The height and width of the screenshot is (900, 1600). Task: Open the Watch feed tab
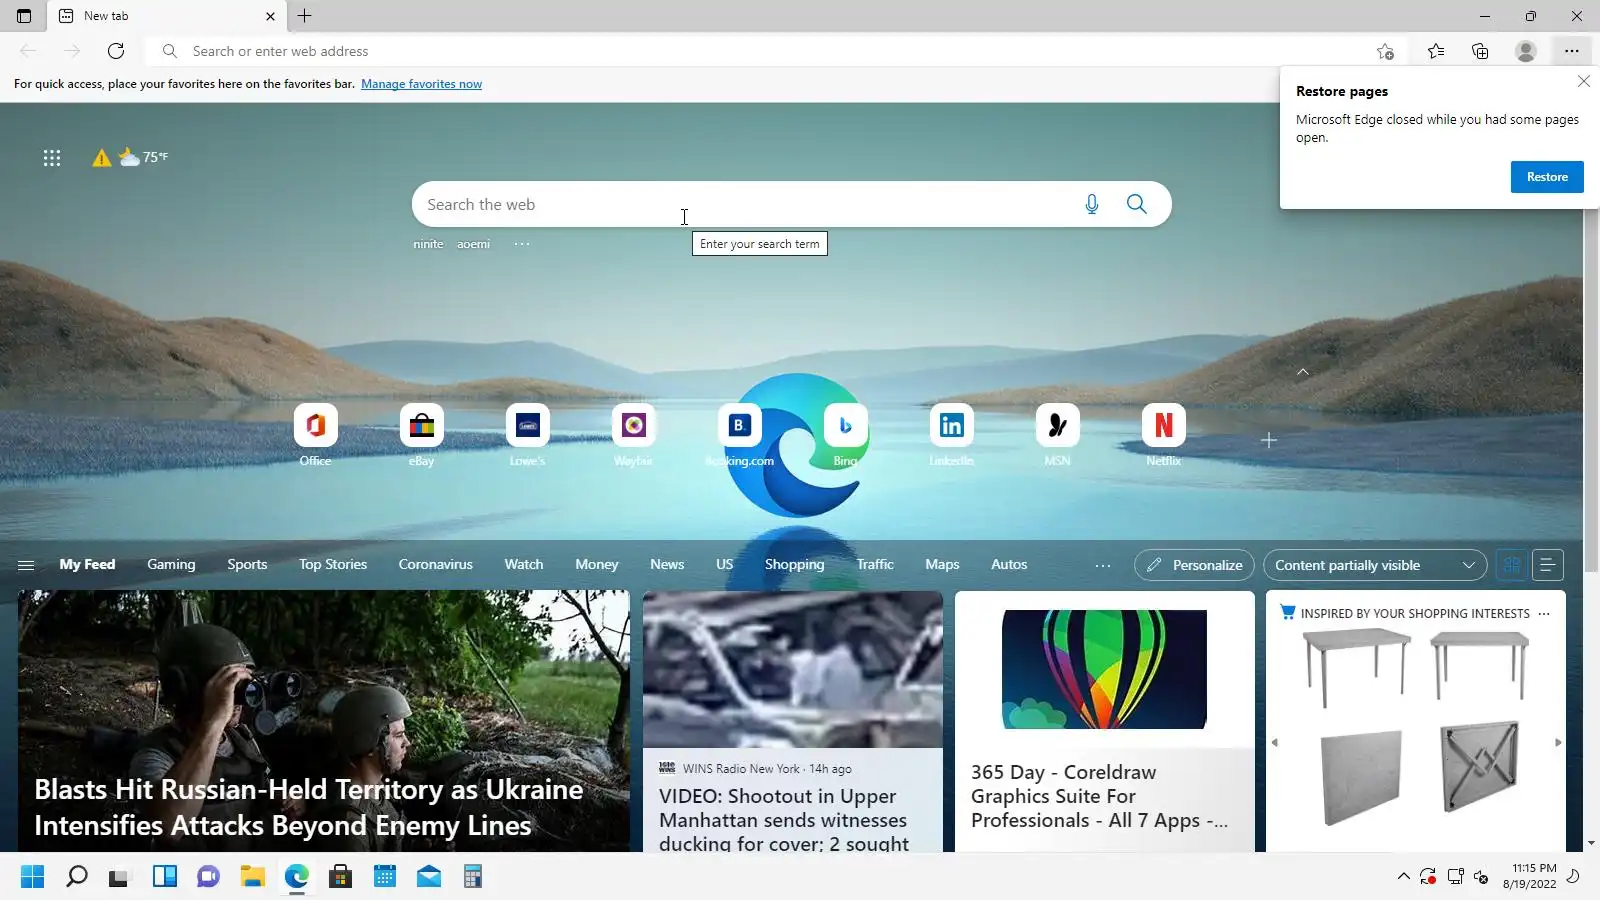pyautogui.click(x=524, y=565)
